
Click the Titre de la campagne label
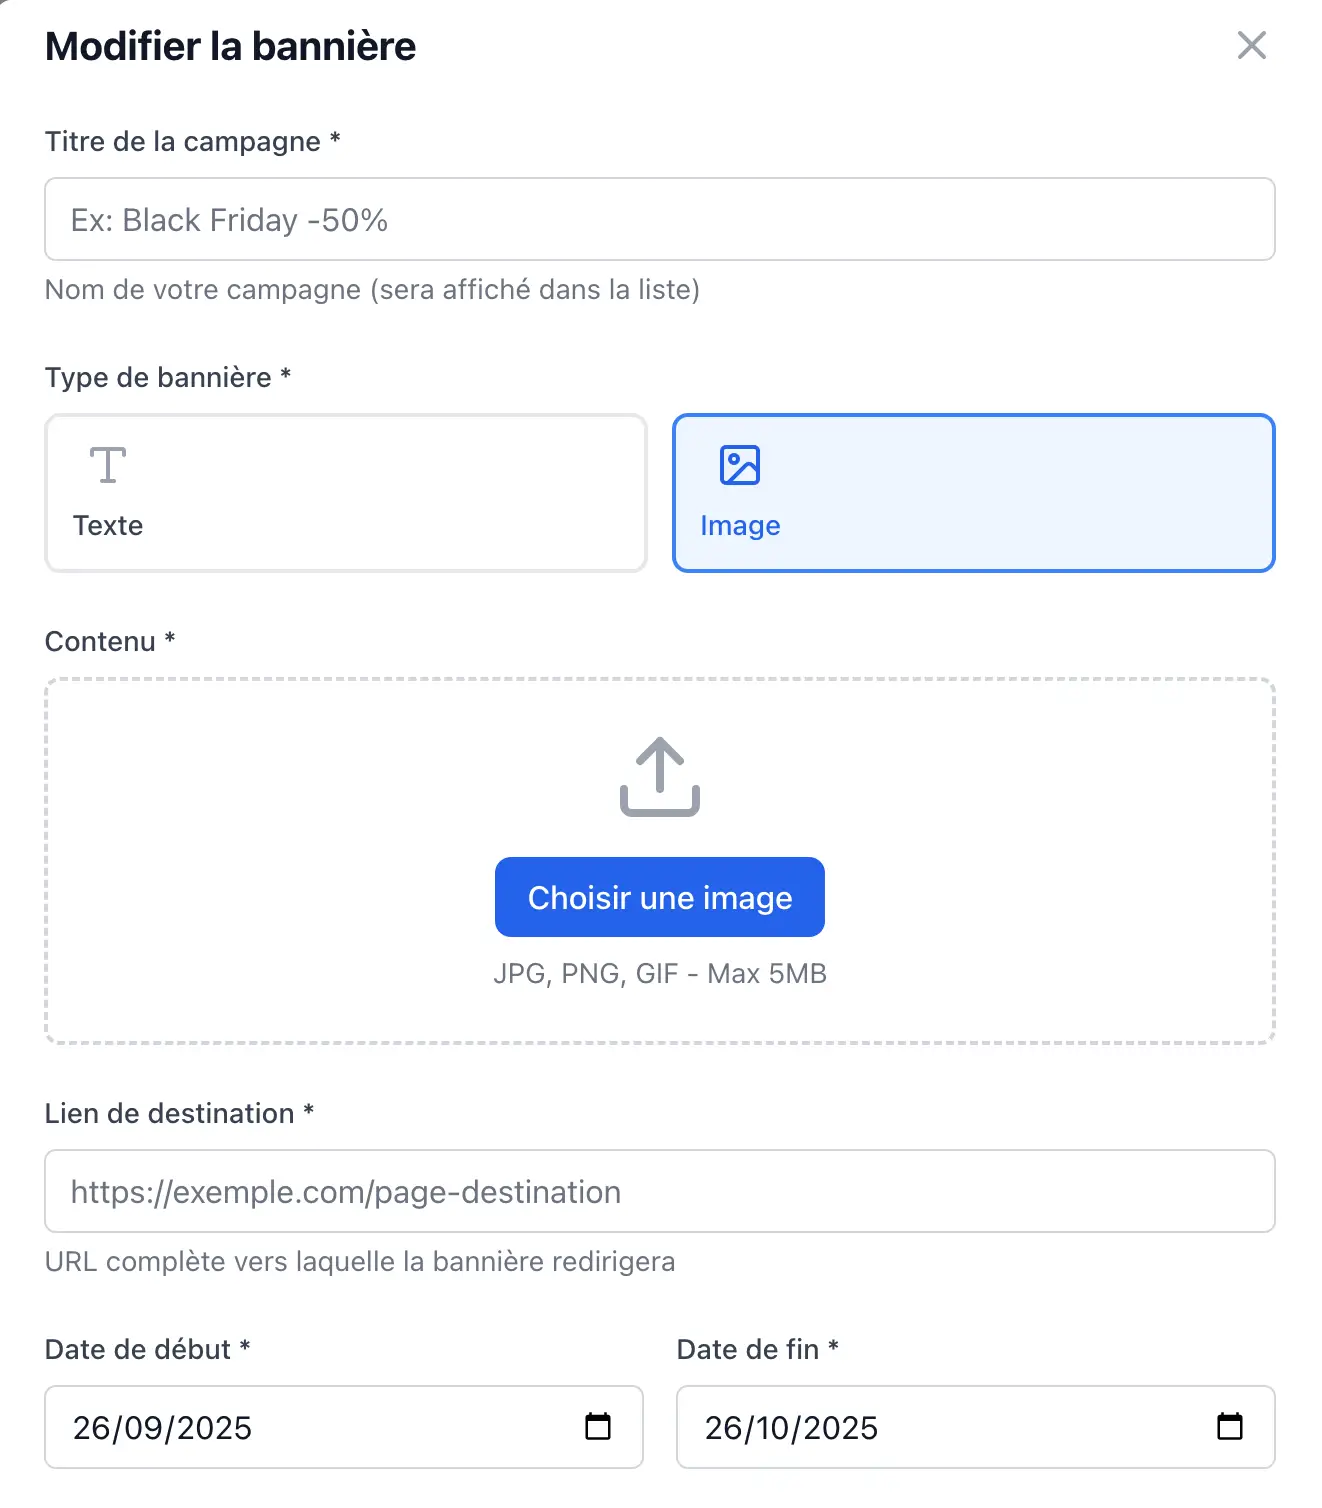(183, 141)
